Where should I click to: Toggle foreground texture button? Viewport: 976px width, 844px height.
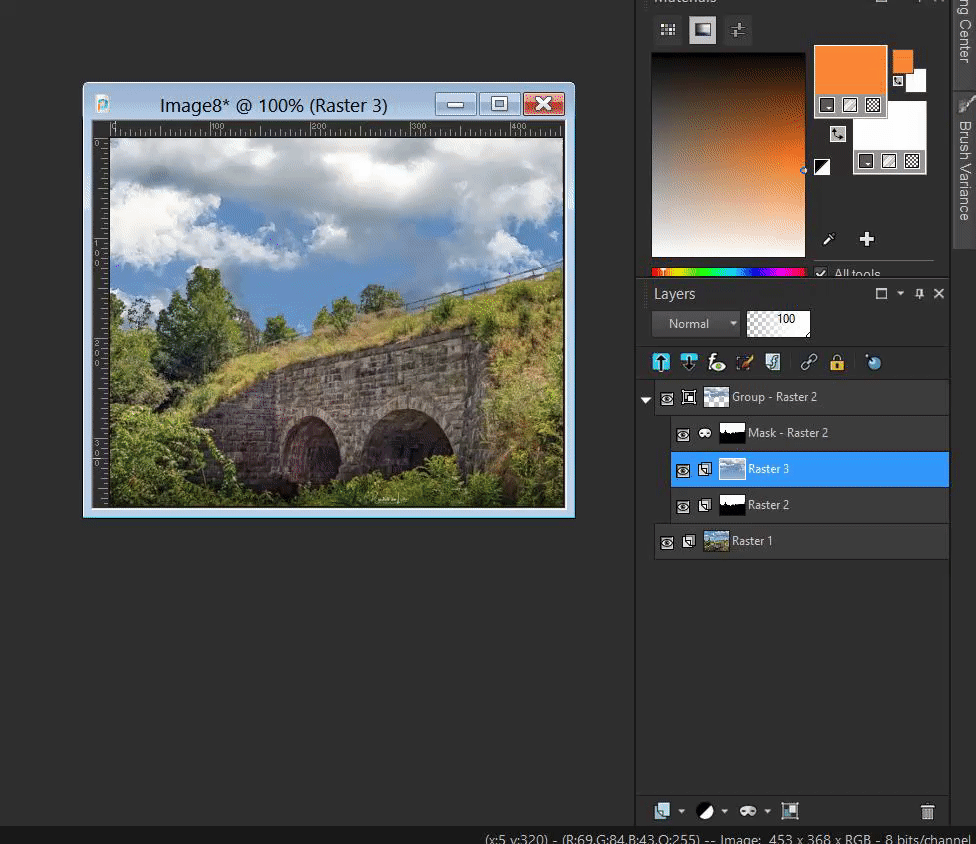(x=850, y=105)
